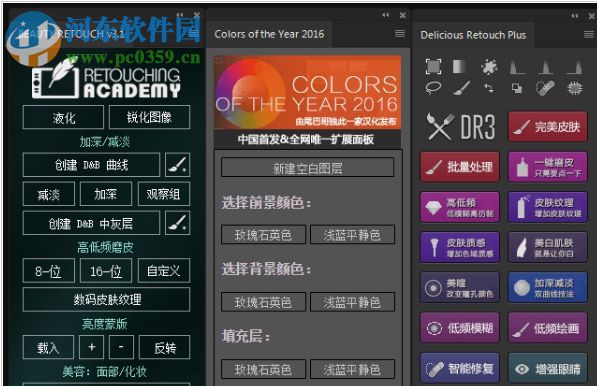597x386 pixels.
Task: Click the patch tool icon
Action: coord(574,88)
